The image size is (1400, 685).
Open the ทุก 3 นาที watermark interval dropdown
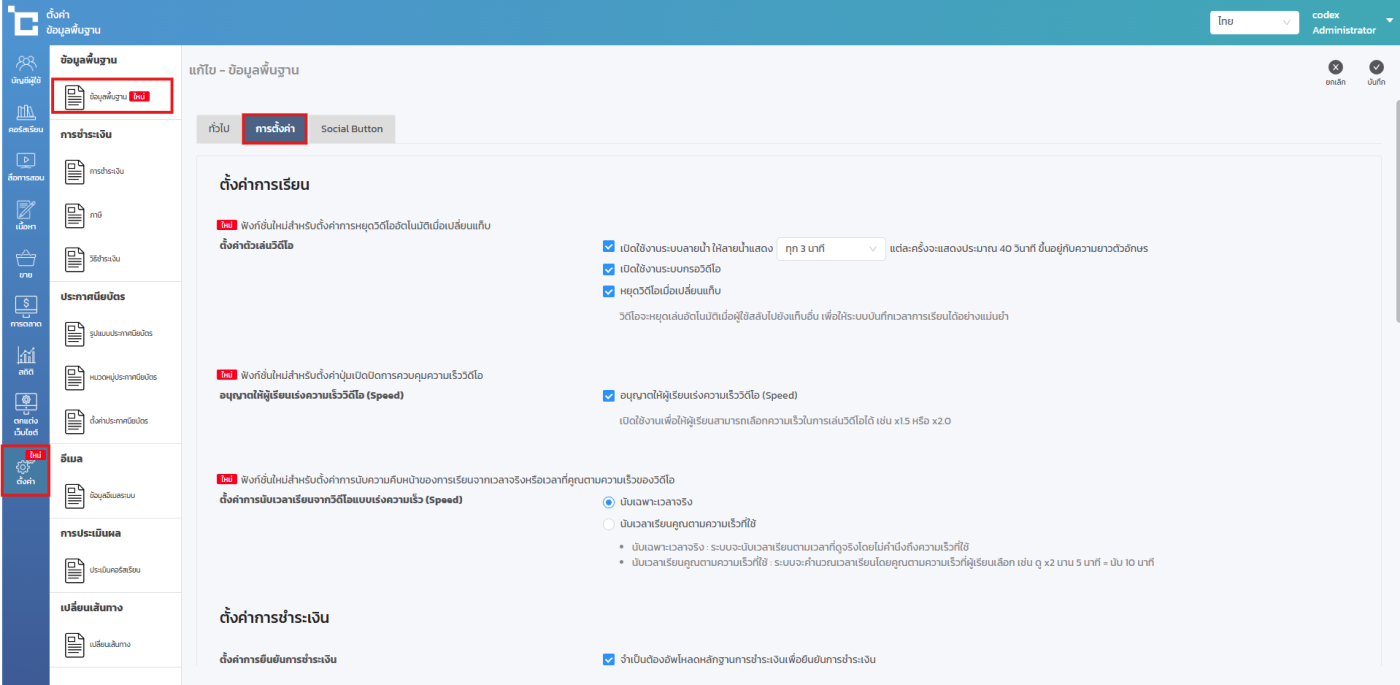click(x=830, y=248)
